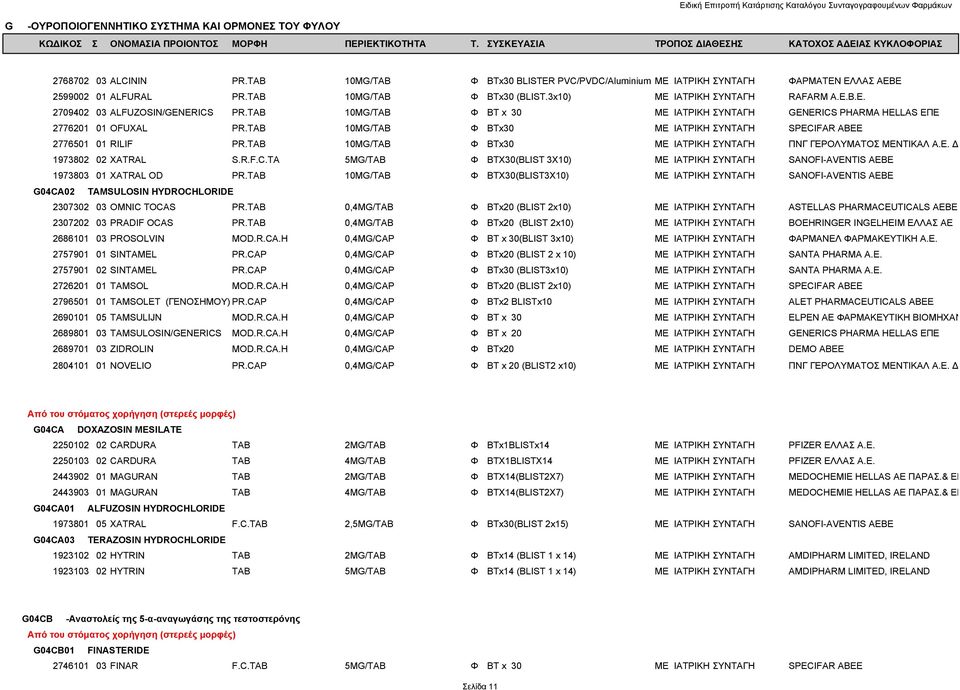The height and width of the screenshot is (690, 960).
Task: Click code 2250103 for CARDURA
Action: click(70, 461)
